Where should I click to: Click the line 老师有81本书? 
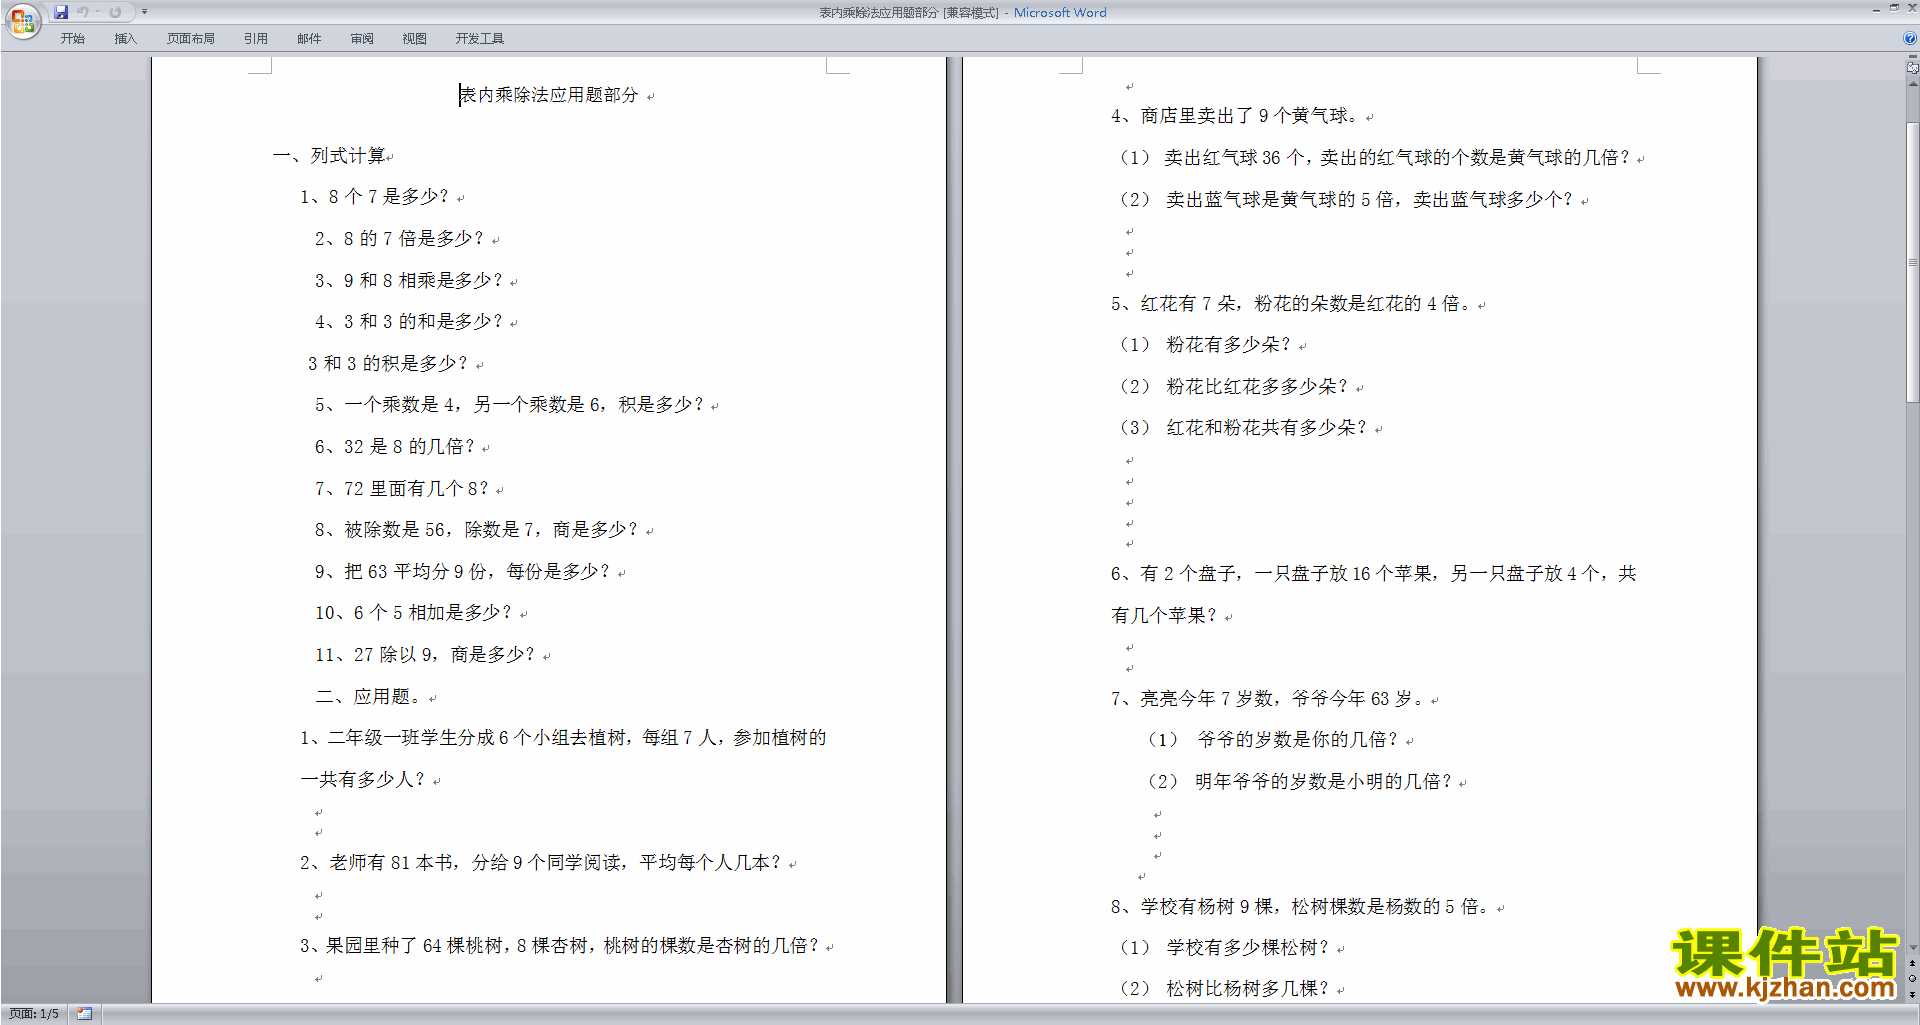click(x=541, y=863)
